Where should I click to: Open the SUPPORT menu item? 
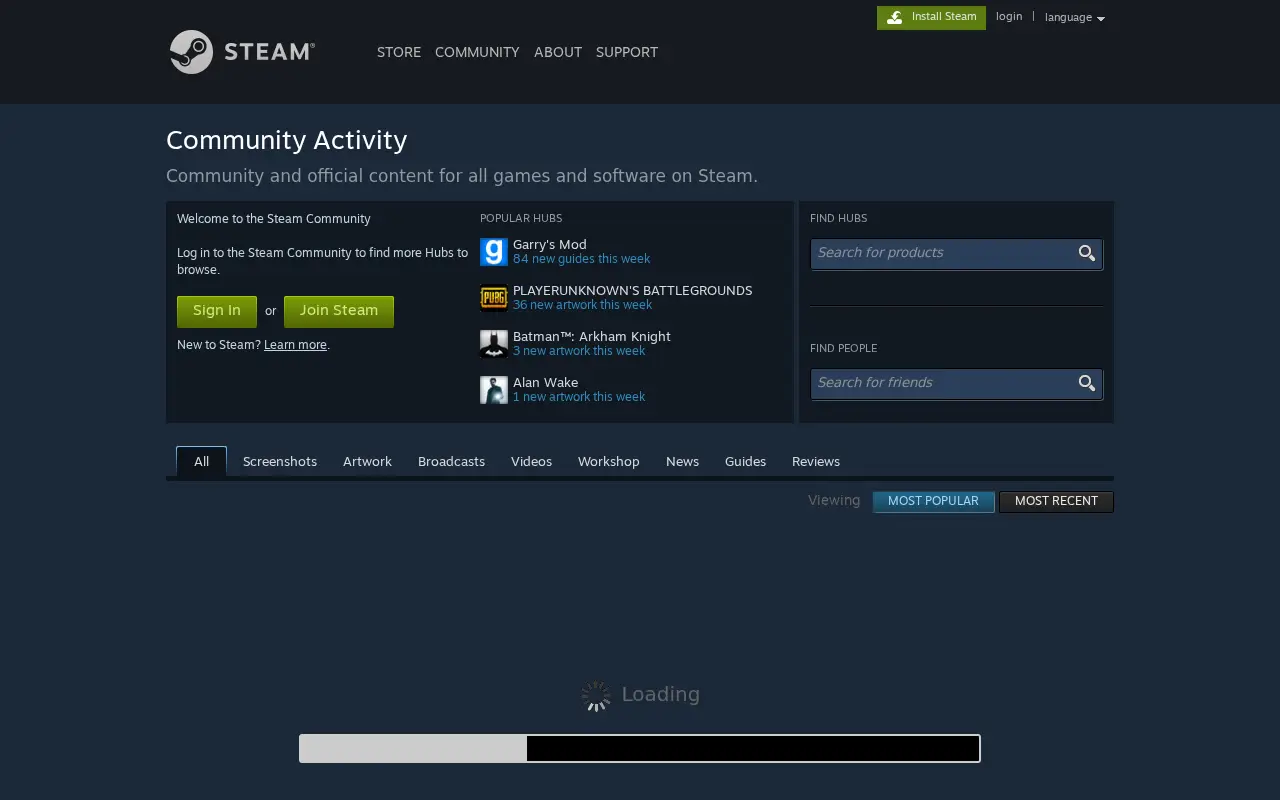coord(627,52)
